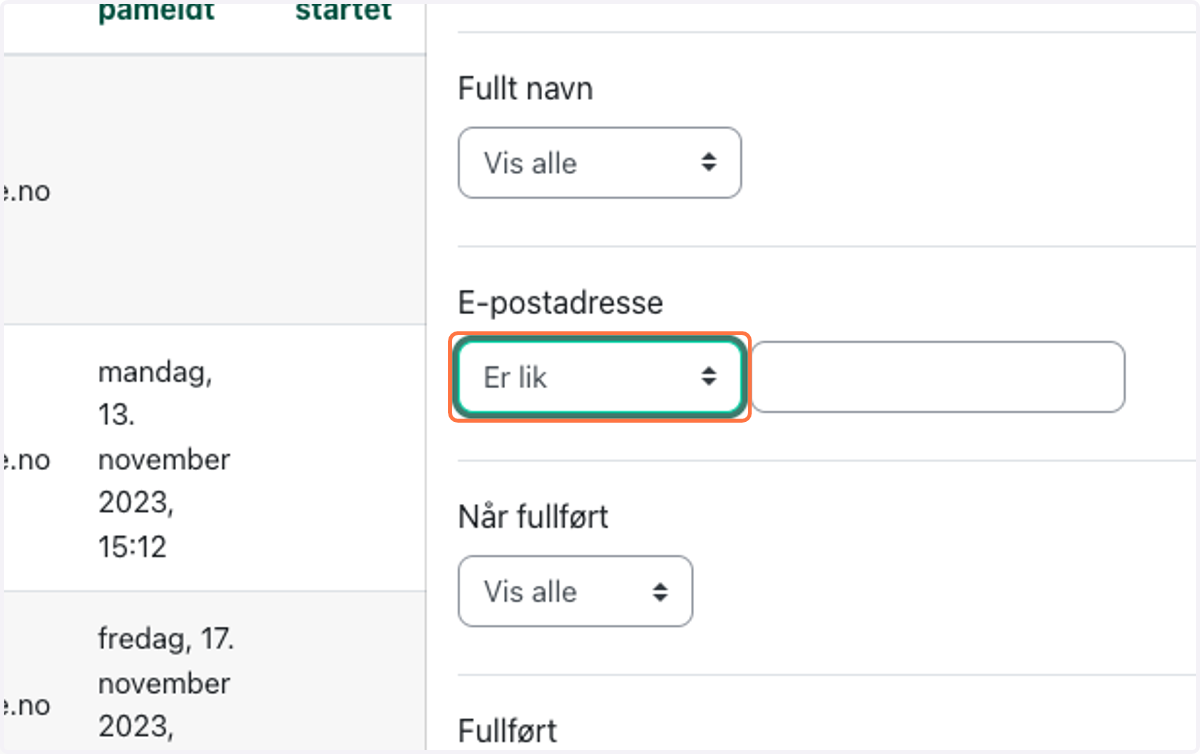Sort by the 'påmeldt' column header
Viewport: 1200px width, 754px height.
point(156,13)
